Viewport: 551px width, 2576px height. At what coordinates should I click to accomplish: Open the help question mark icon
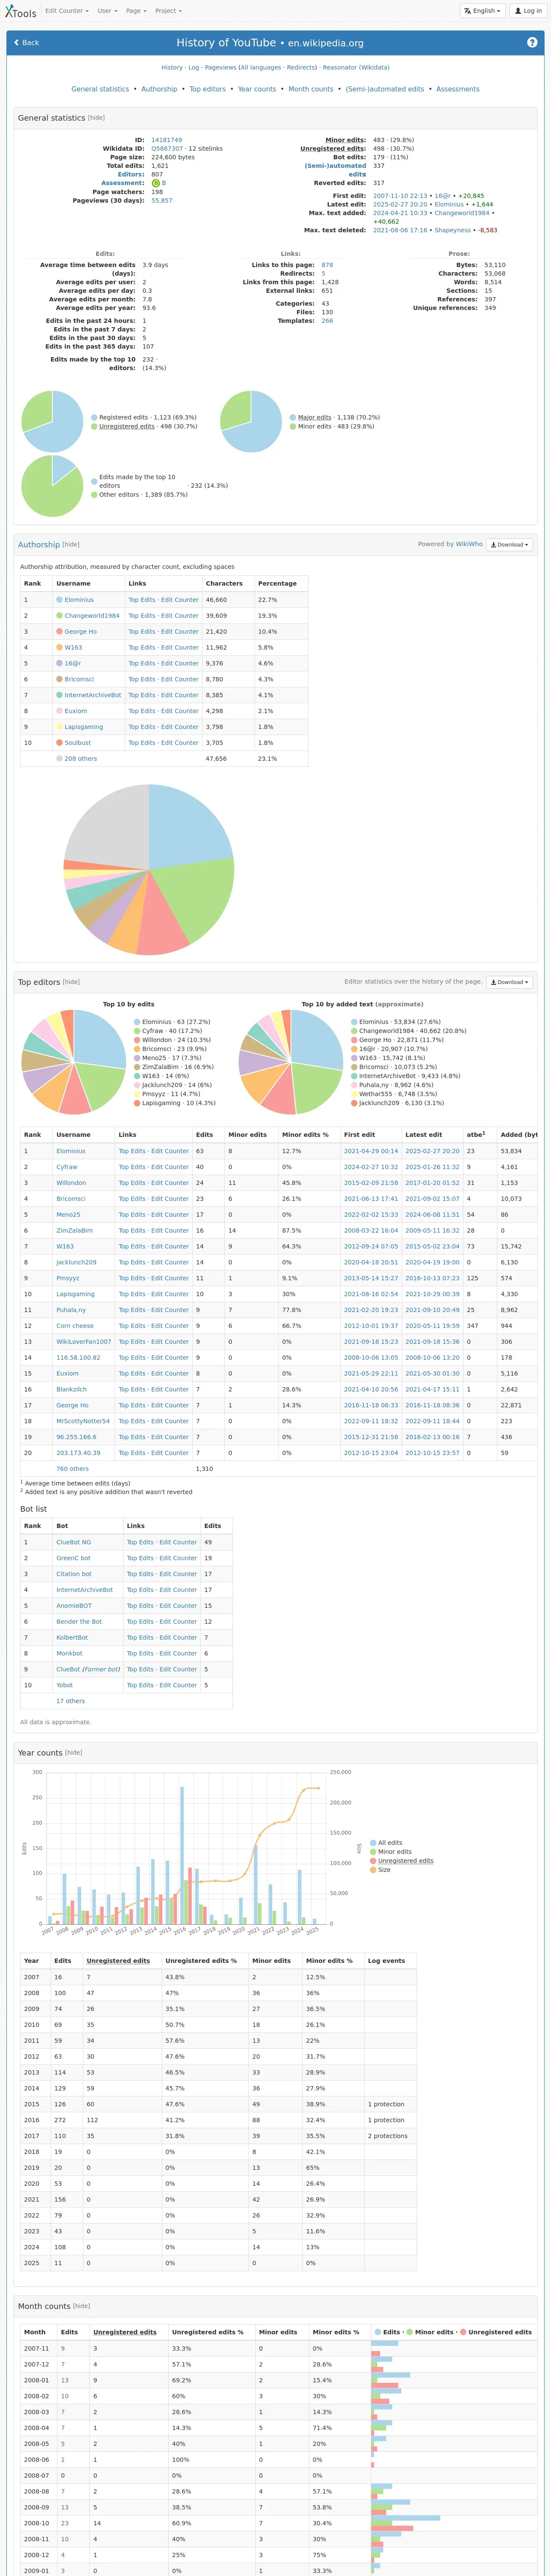[x=532, y=43]
